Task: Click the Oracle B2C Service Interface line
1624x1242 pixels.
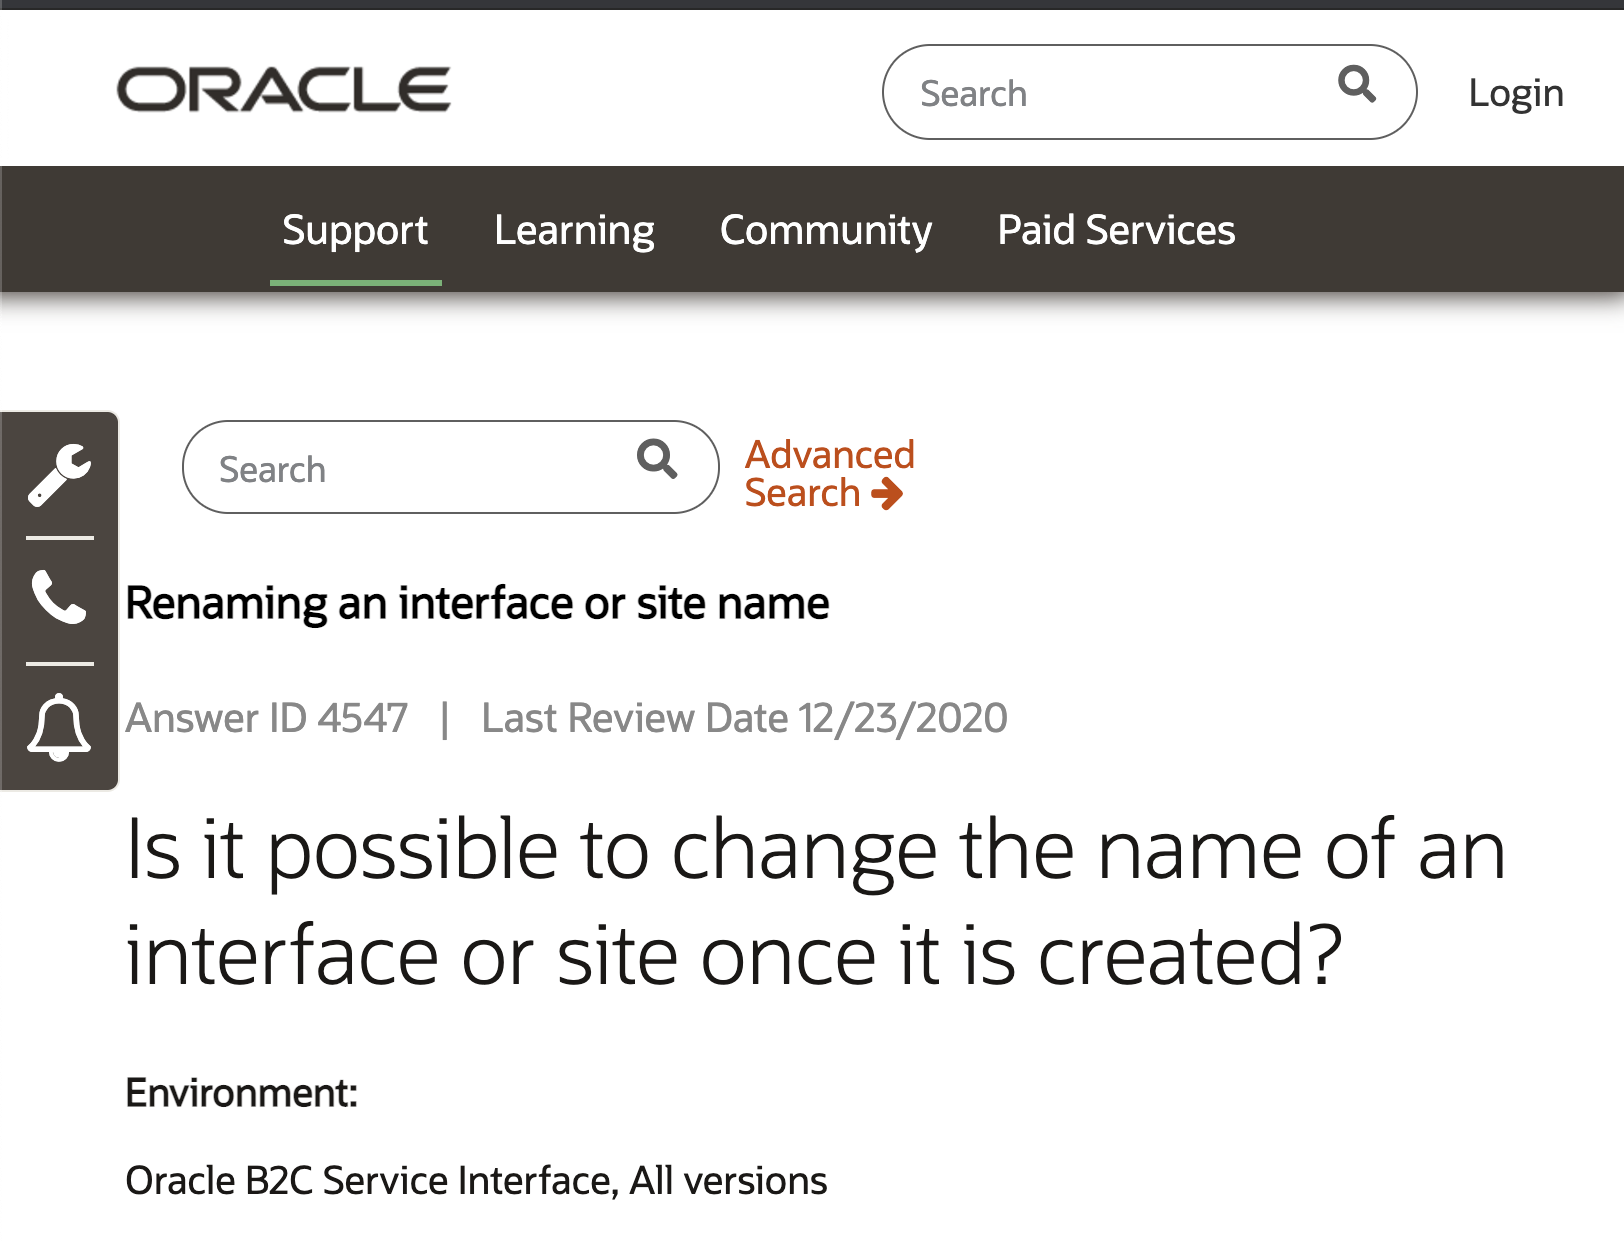Action: coord(476,1181)
